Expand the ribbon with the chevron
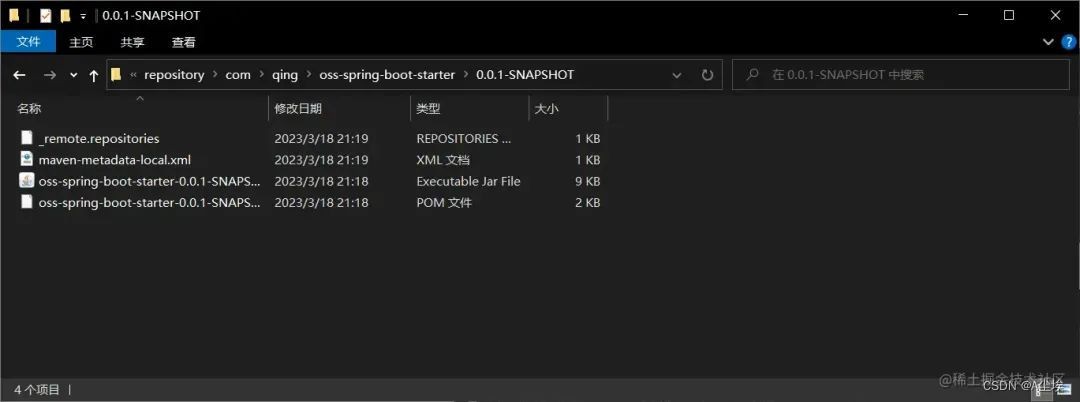 click(1048, 42)
